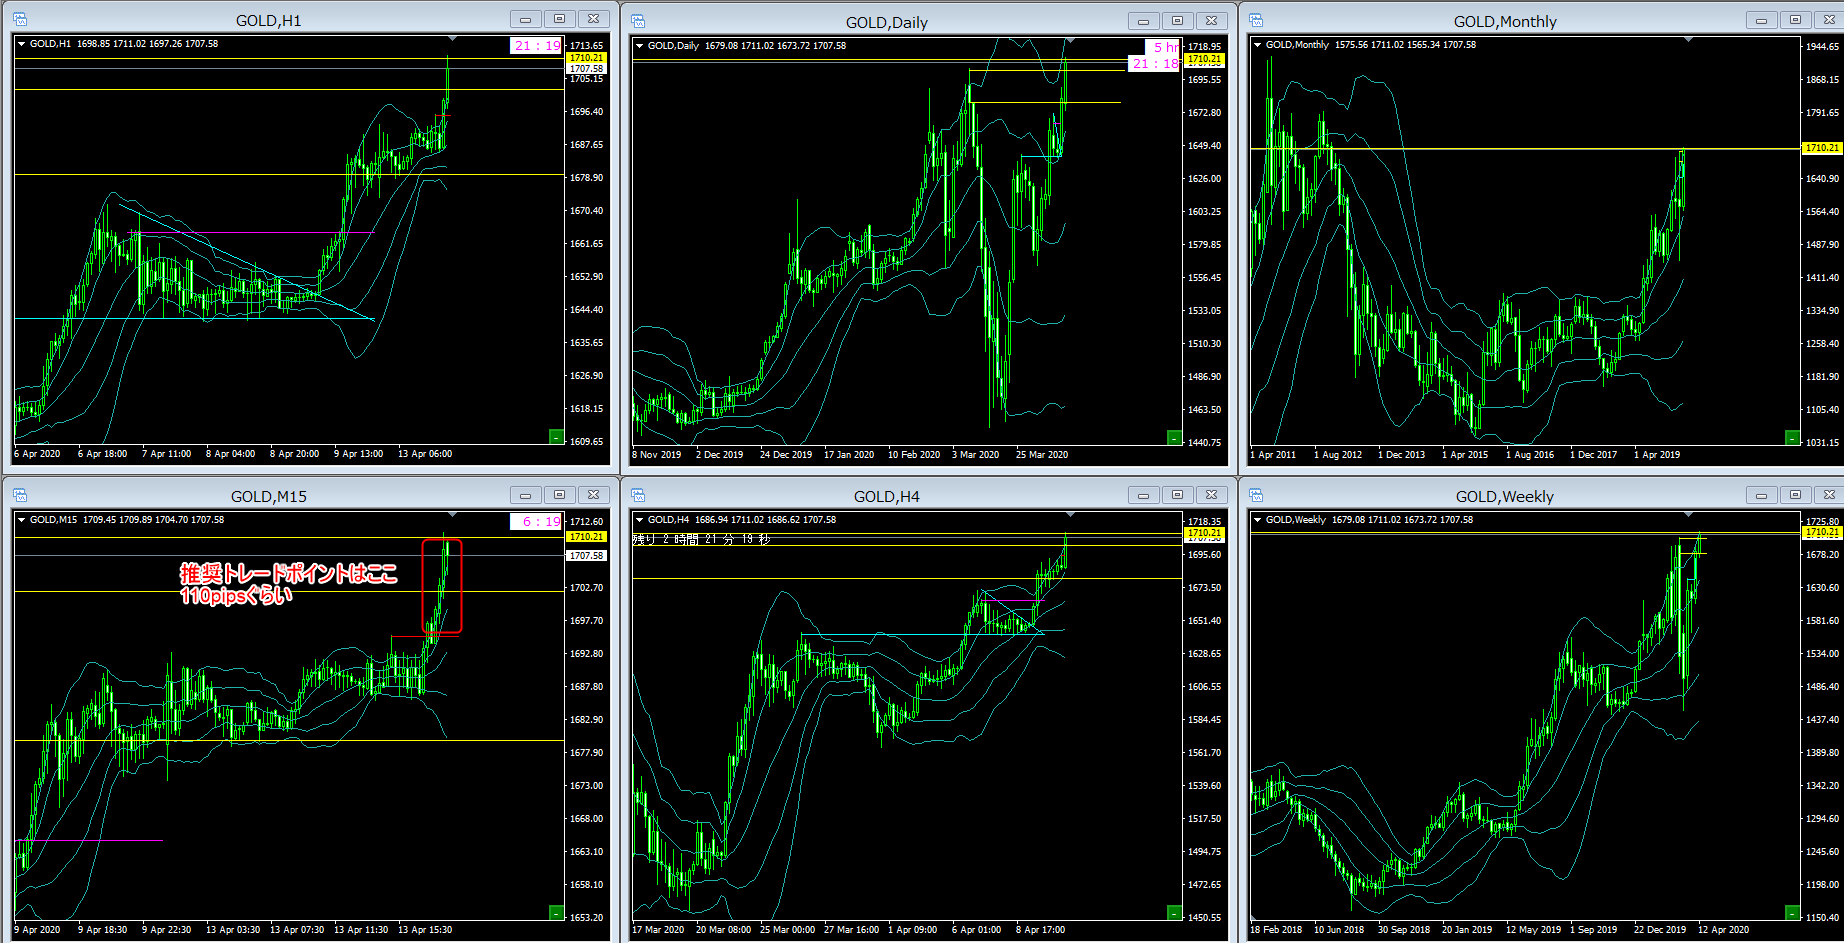Click green minus icon in GOLD,H1 chart corner
The width and height of the screenshot is (1844, 943).
point(556,436)
